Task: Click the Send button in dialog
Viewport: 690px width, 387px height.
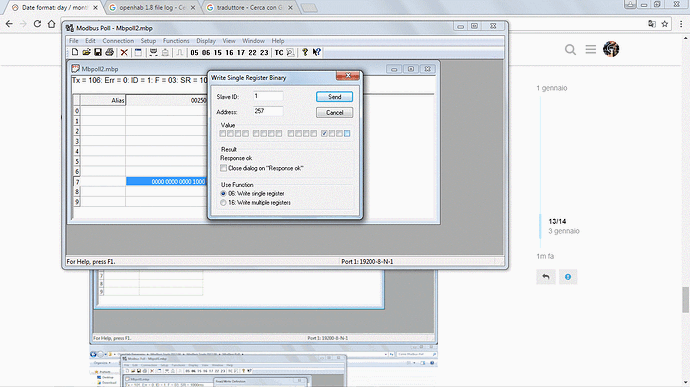Action: 334,97
